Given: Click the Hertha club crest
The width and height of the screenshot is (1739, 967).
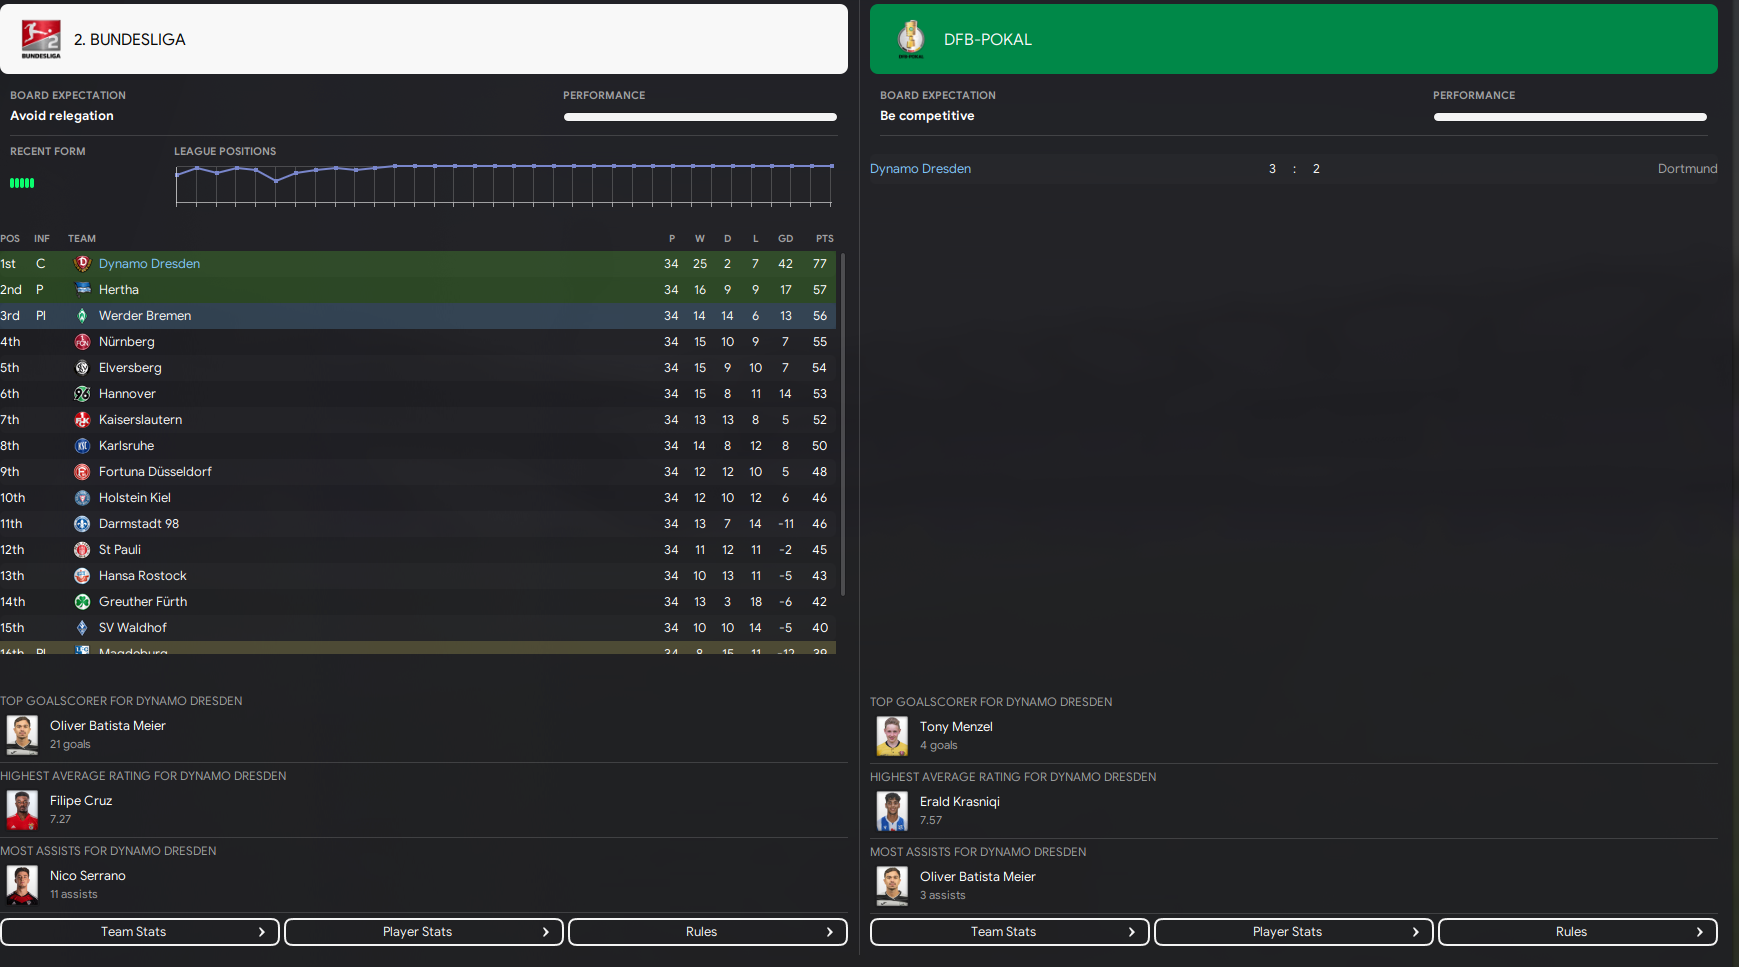Looking at the screenshot, I should pos(82,290).
